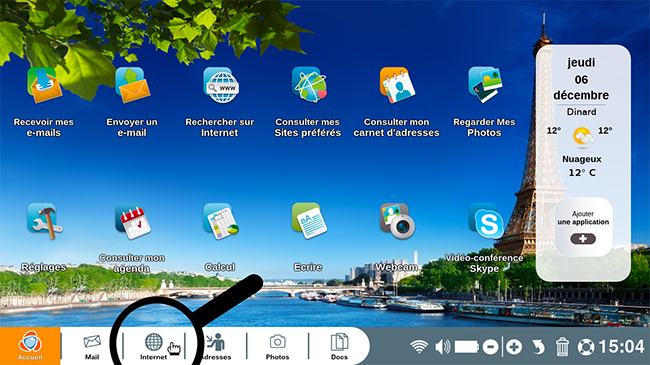This screenshot has height=365, width=650.
Task: Launch the Calcul spreadsheet app
Action: click(221, 221)
